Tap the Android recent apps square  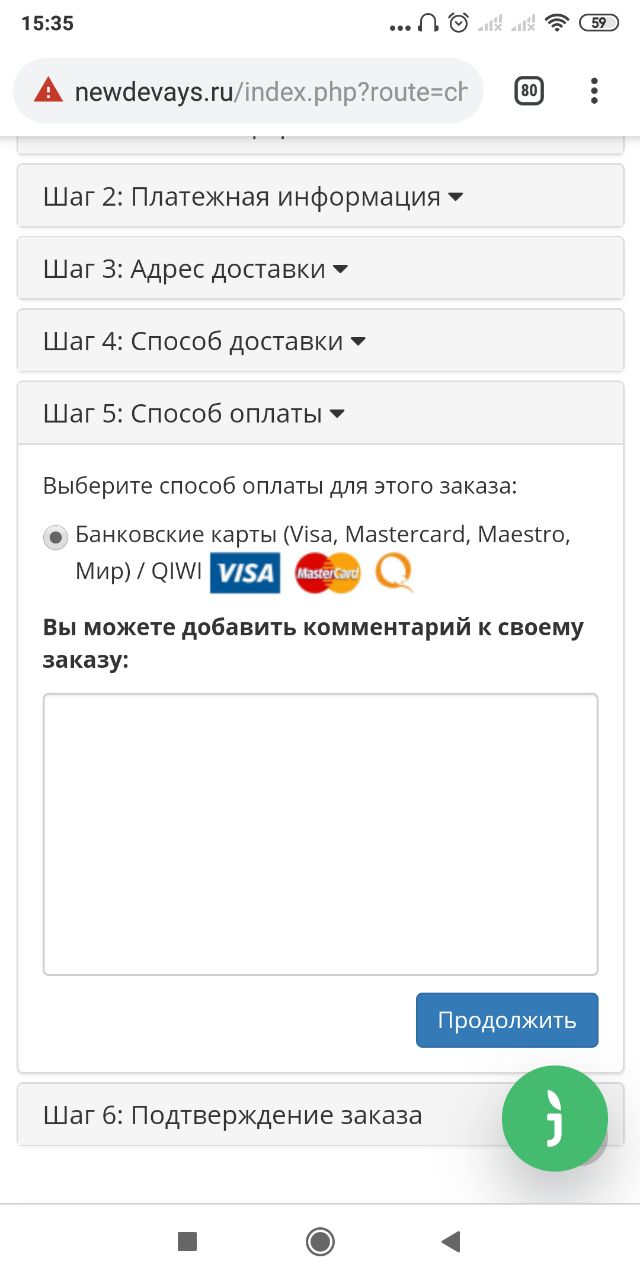click(x=187, y=1242)
